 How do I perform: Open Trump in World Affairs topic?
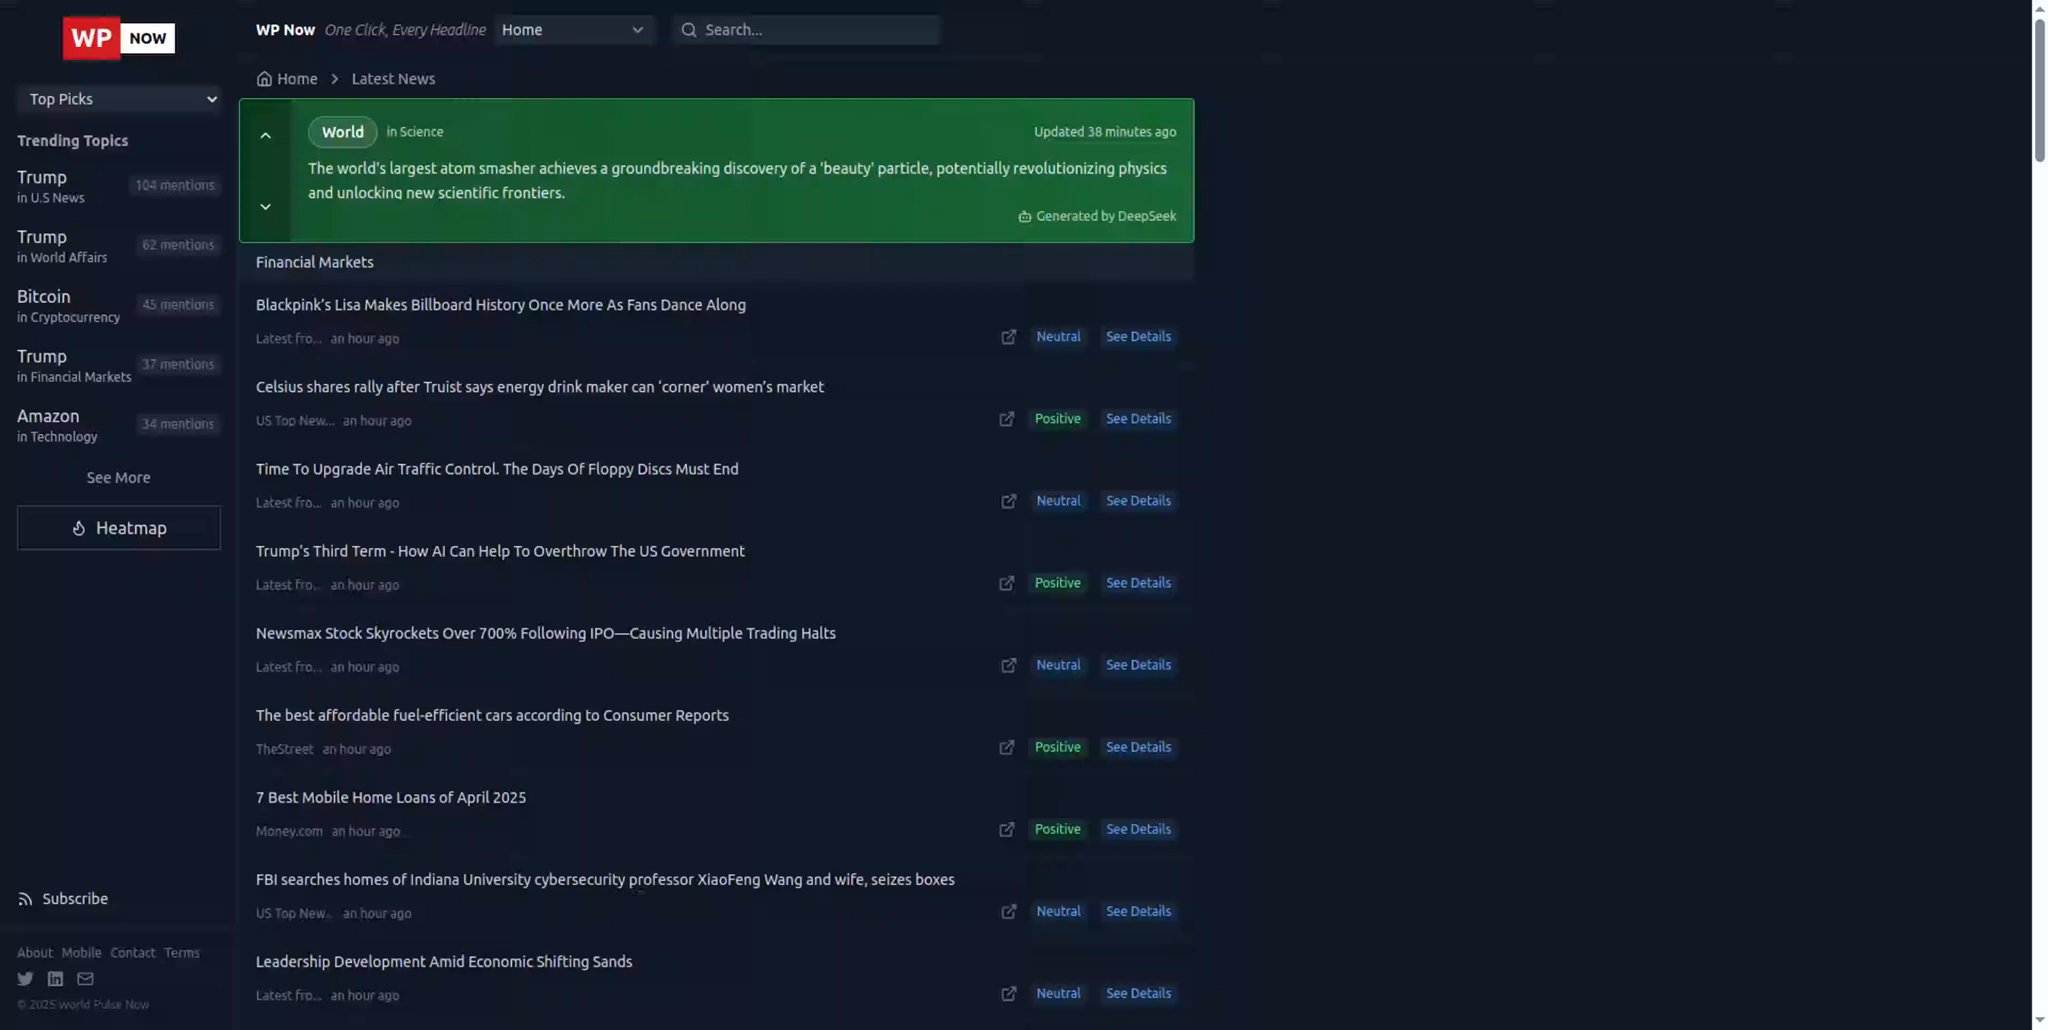tap(119, 246)
